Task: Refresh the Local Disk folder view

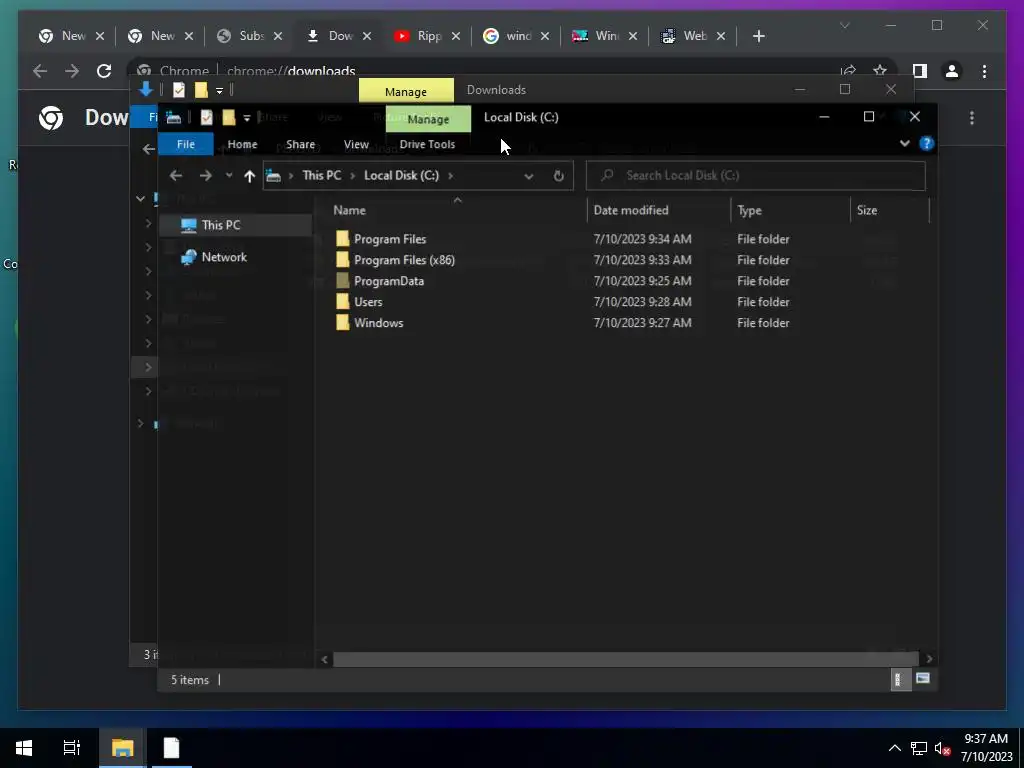Action: pos(558,176)
